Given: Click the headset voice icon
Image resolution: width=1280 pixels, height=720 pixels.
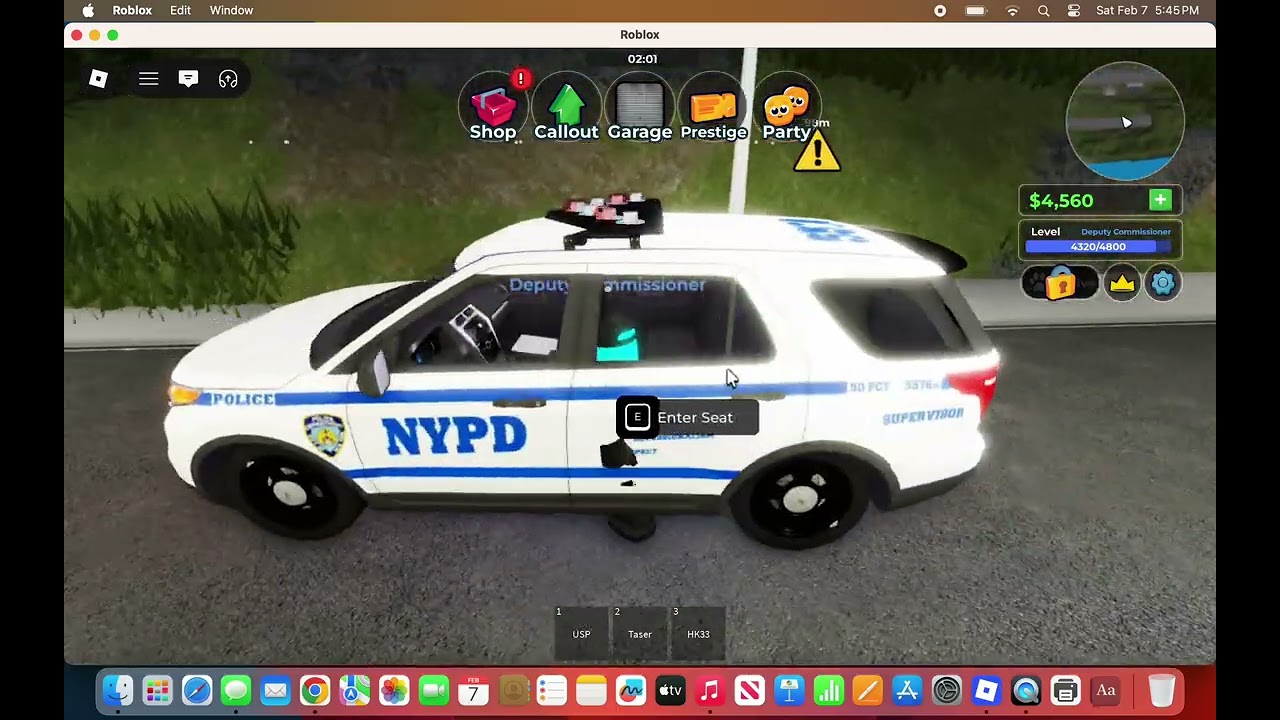Looking at the screenshot, I should (x=228, y=79).
